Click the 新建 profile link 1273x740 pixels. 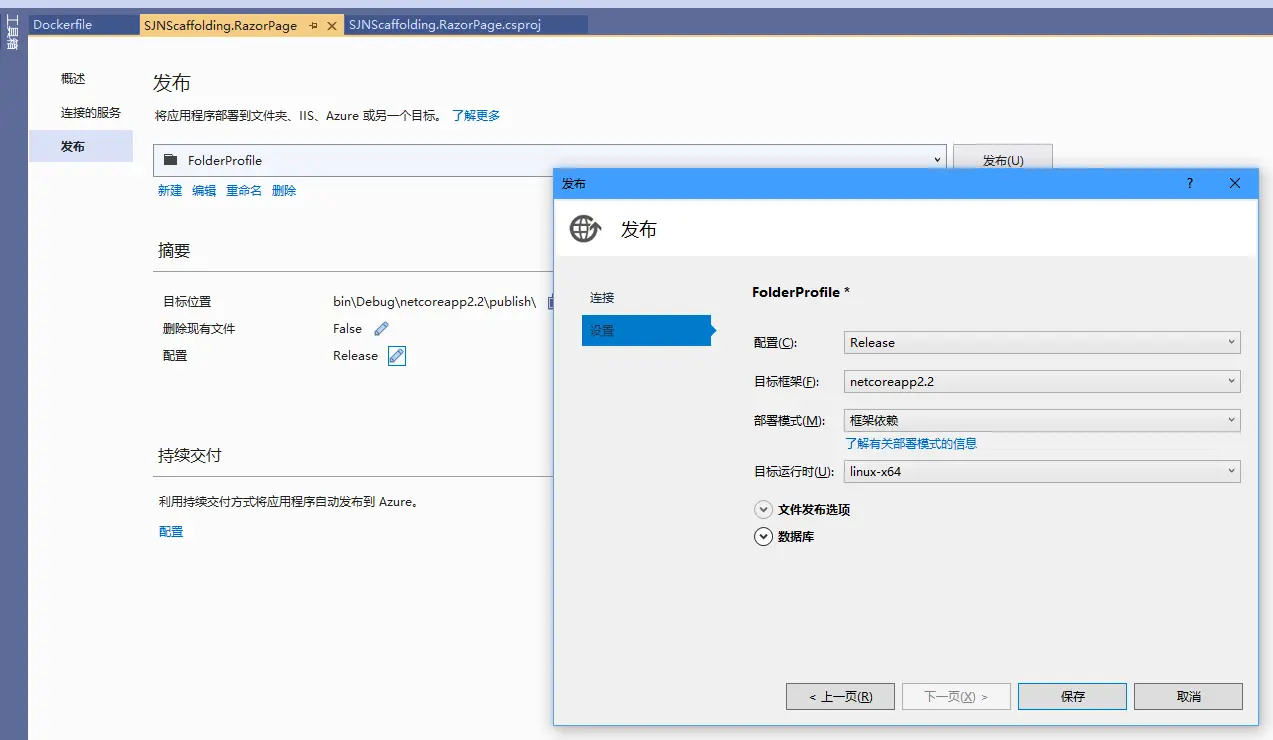tap(170, 190)
